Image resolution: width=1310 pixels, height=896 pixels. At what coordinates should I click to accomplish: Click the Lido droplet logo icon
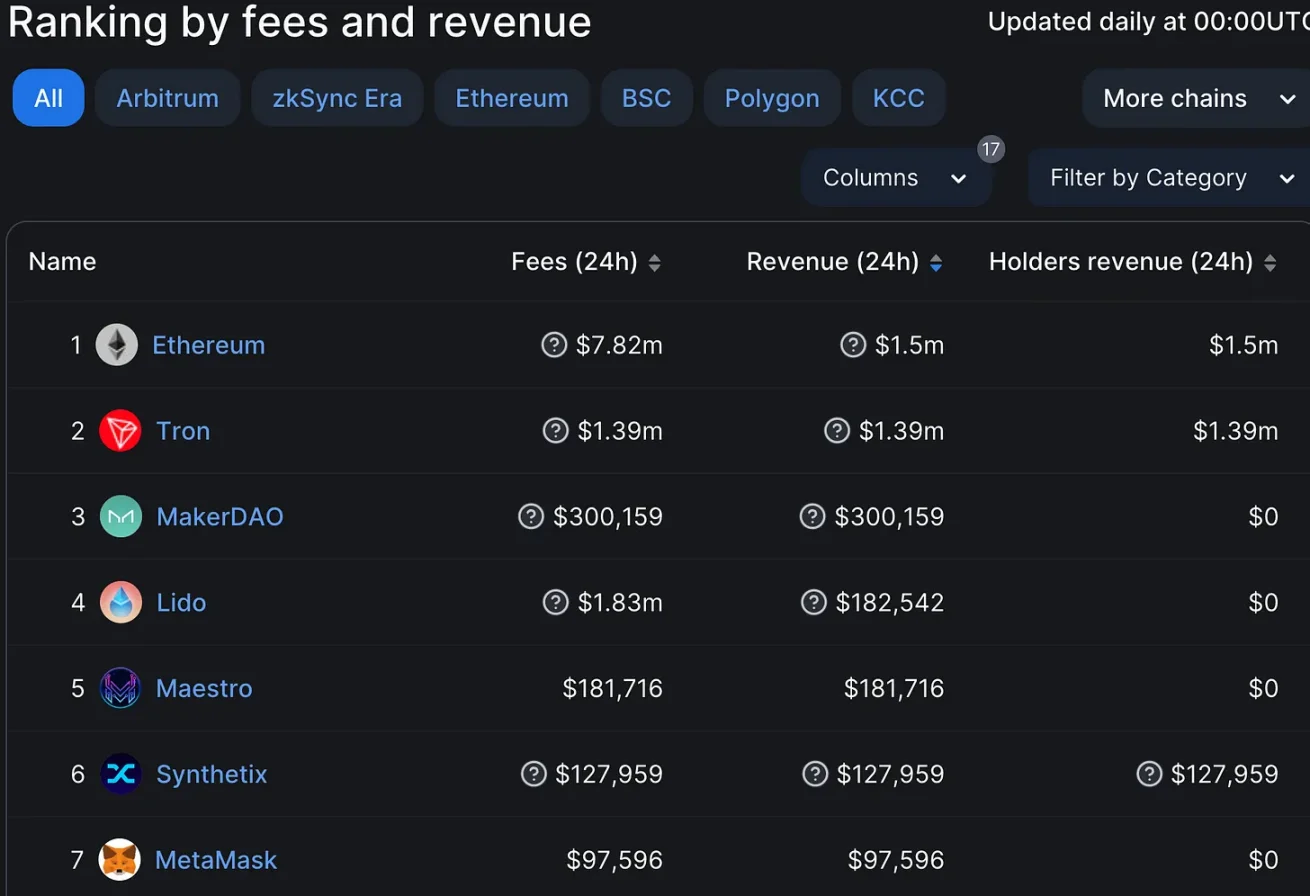pos(120,603)
